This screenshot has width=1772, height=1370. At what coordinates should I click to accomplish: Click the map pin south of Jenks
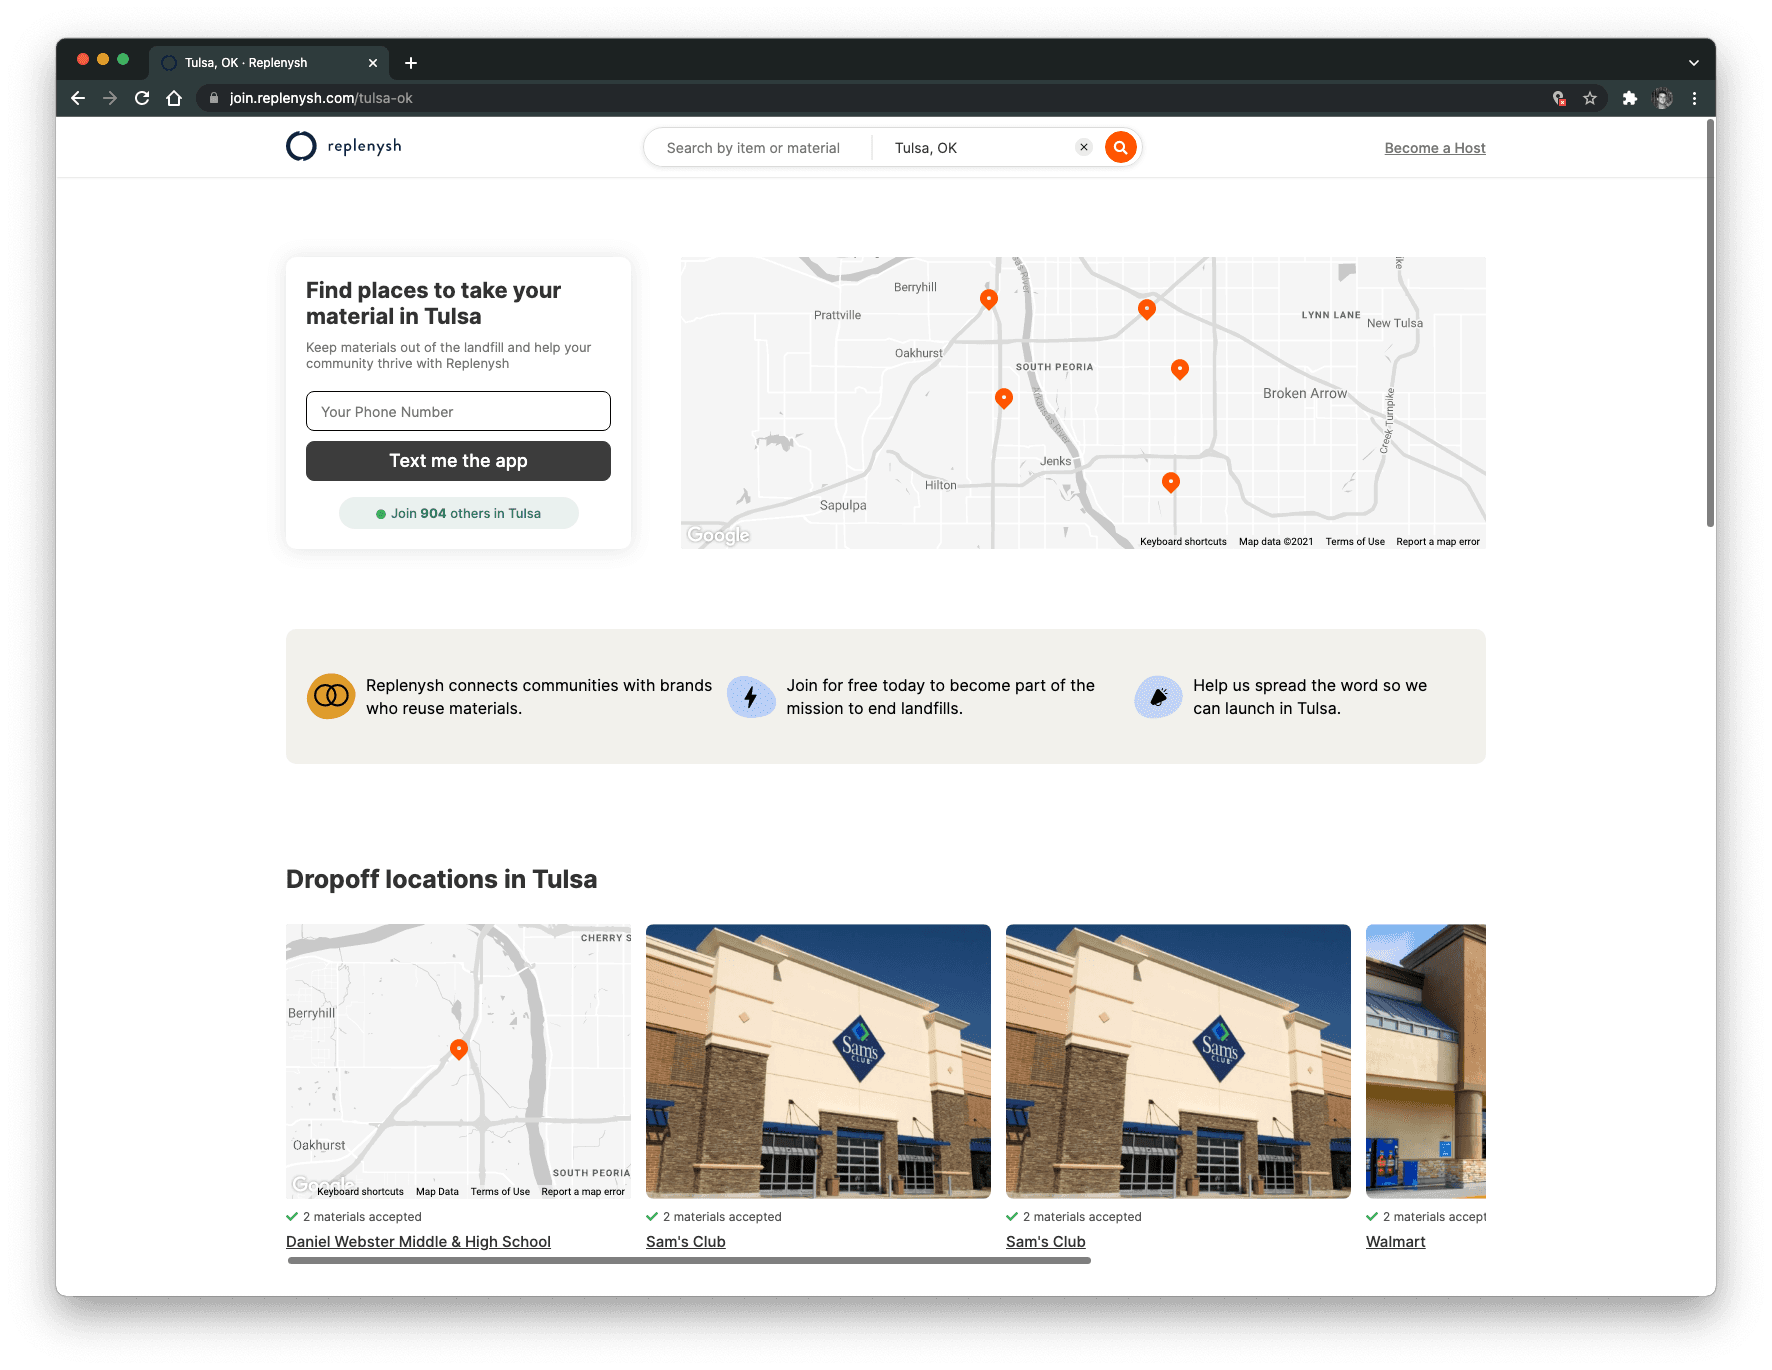(x=1170, y=482)
